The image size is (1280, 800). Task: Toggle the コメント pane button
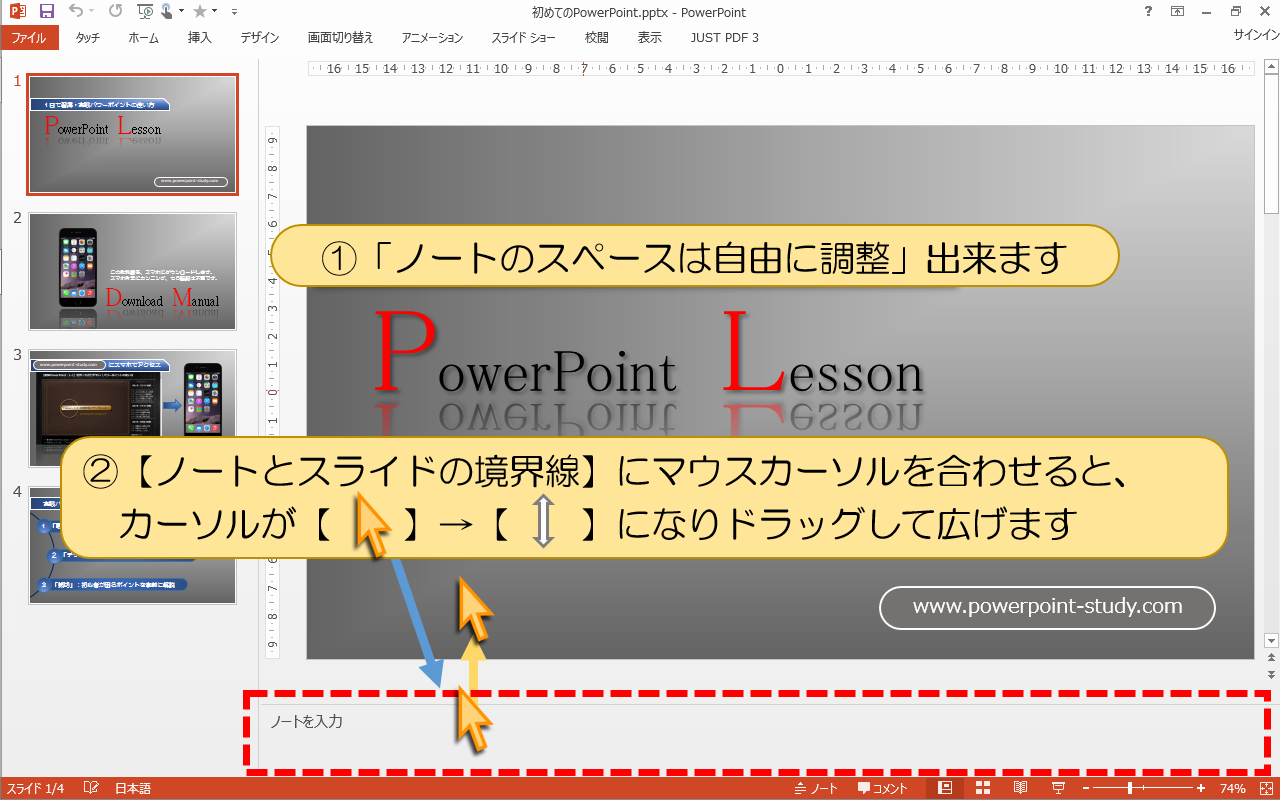pos(883,789)
